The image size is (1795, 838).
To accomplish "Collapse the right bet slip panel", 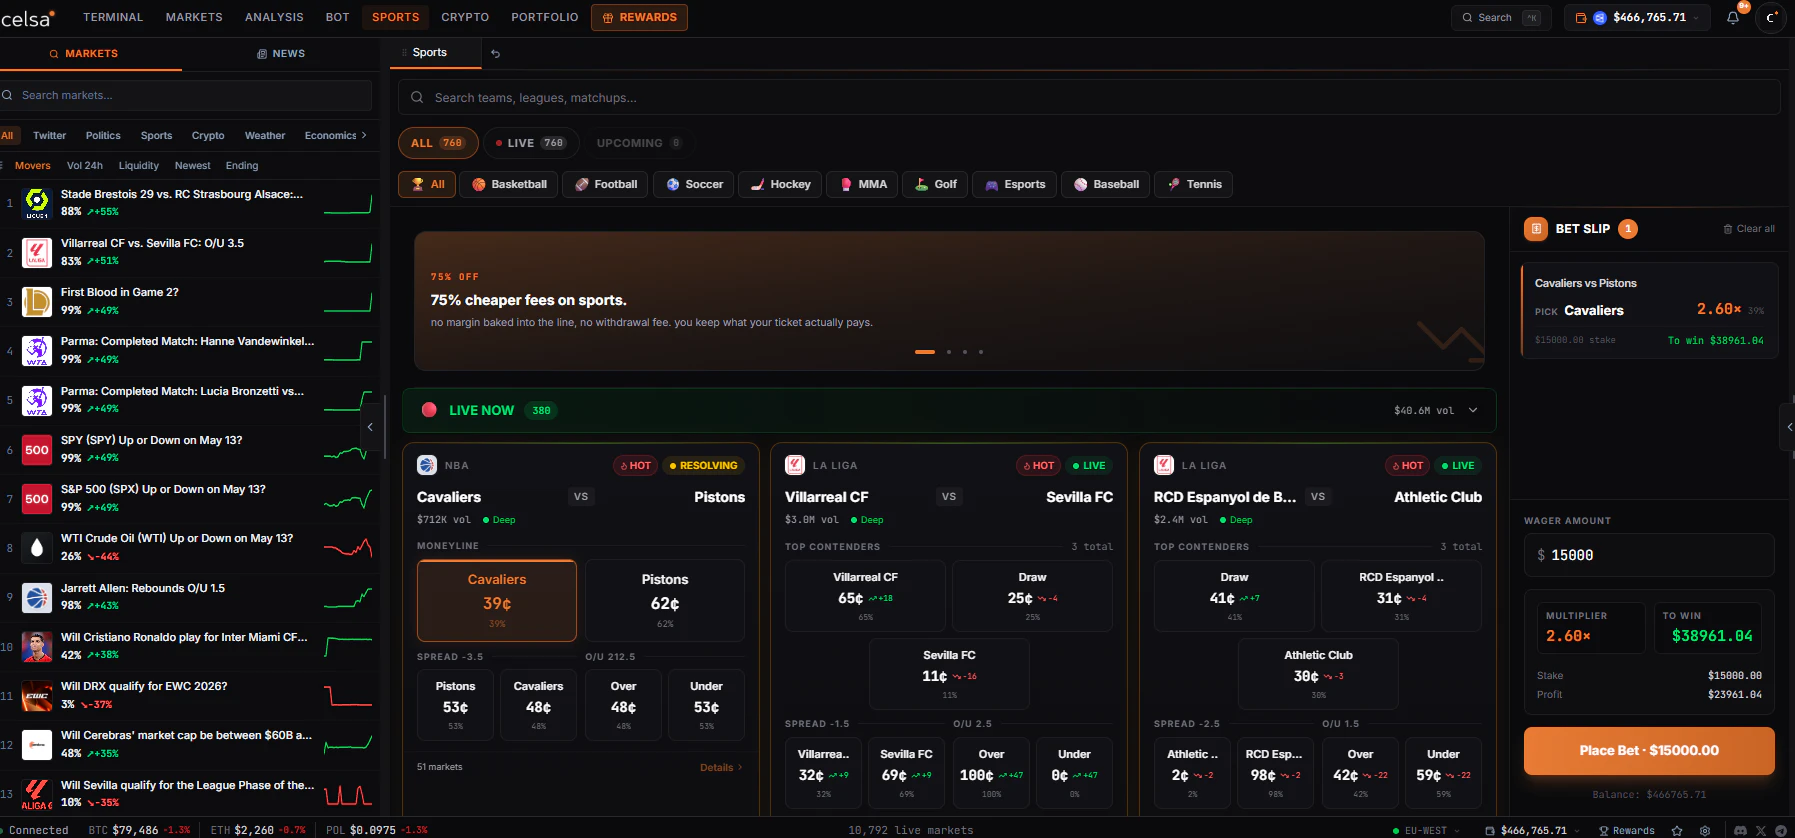I will pyautogui.click(x=1788, y=427).
